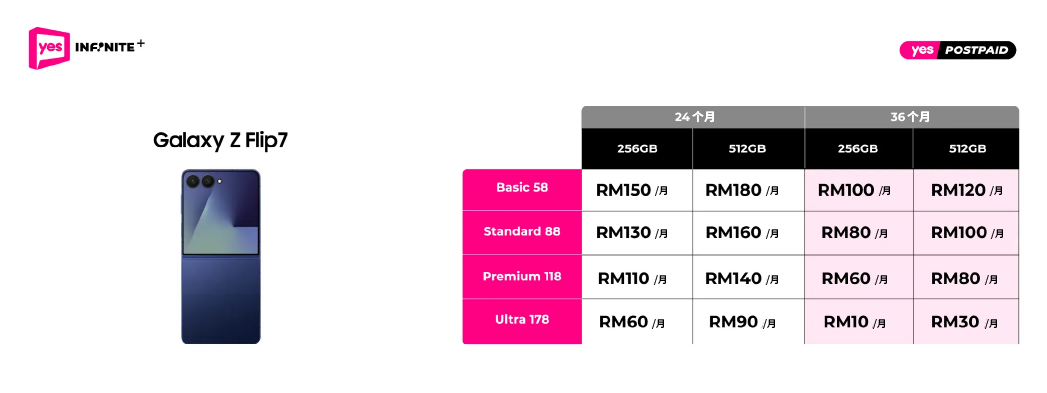Click the Infinite+ wordmark
Screen dimensions: 1047x393
coord(110,47)
